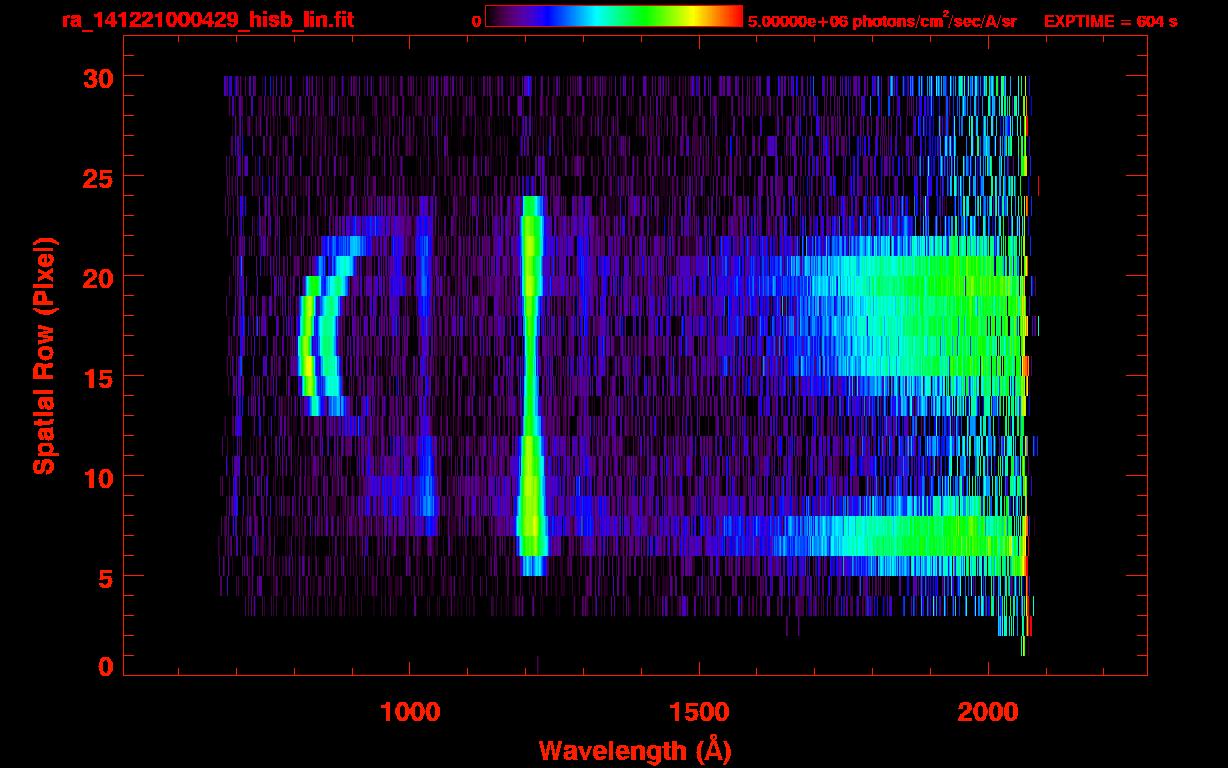Click the 5.00000e+06 photons/cm²/sec/A/sr label
The height and width of the screenshot is (768, 1228).
882,21
